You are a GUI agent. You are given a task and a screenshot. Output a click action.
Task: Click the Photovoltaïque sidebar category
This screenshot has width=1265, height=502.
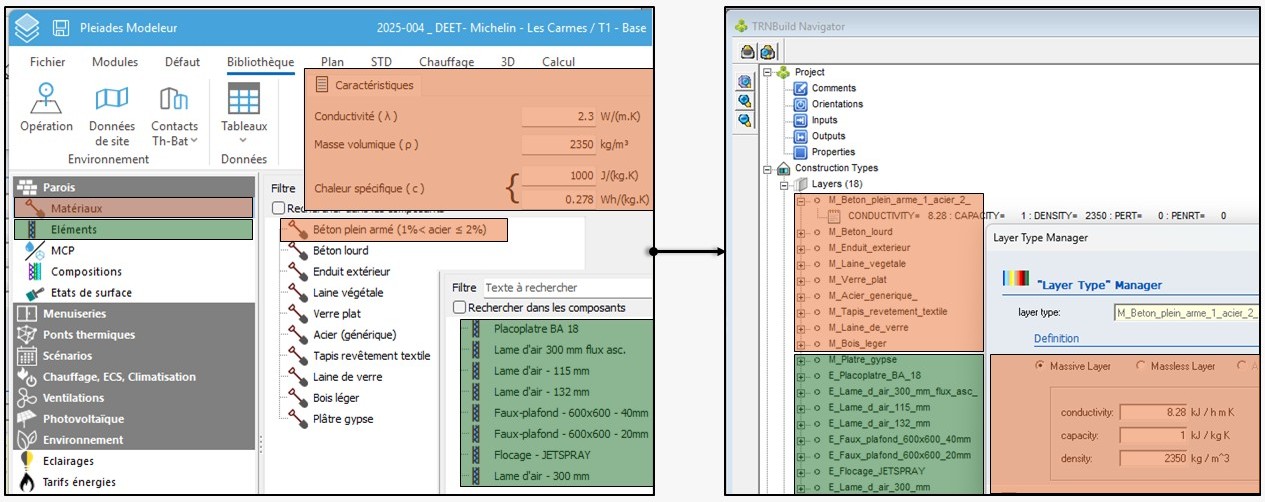[x=83, y=419]
